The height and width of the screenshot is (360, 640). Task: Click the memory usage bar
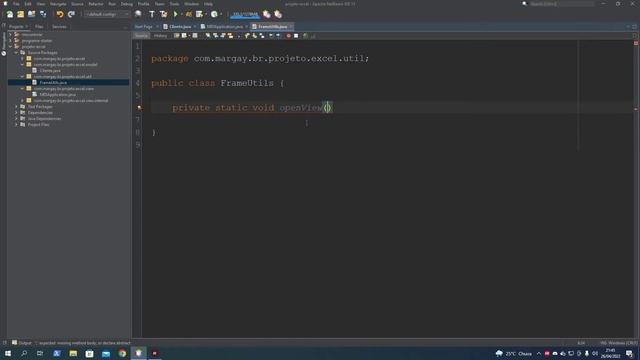coord(245,14)
